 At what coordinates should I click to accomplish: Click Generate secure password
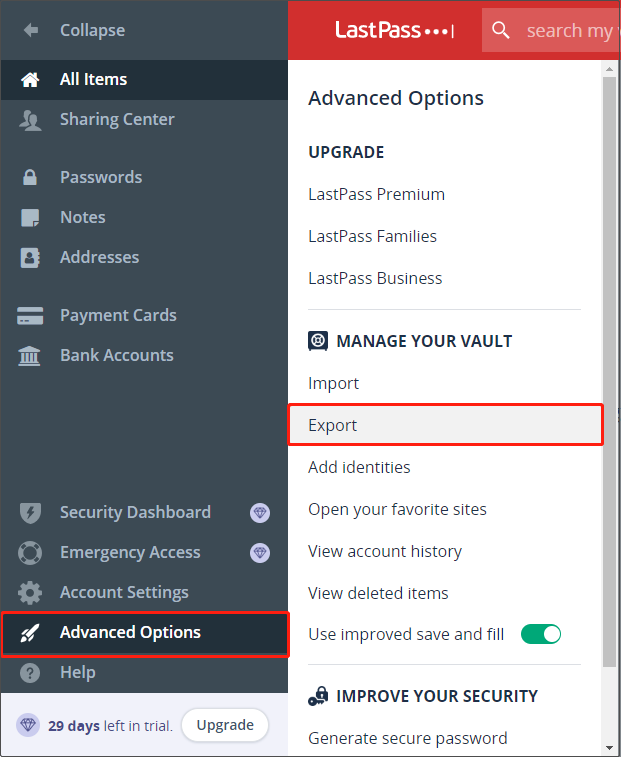407,738
